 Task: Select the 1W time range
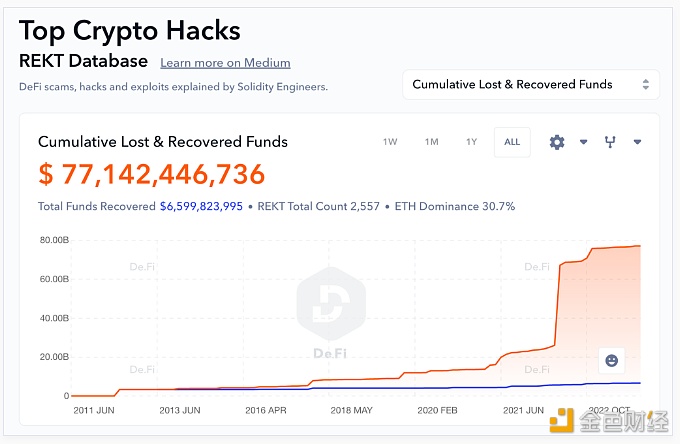390,142
